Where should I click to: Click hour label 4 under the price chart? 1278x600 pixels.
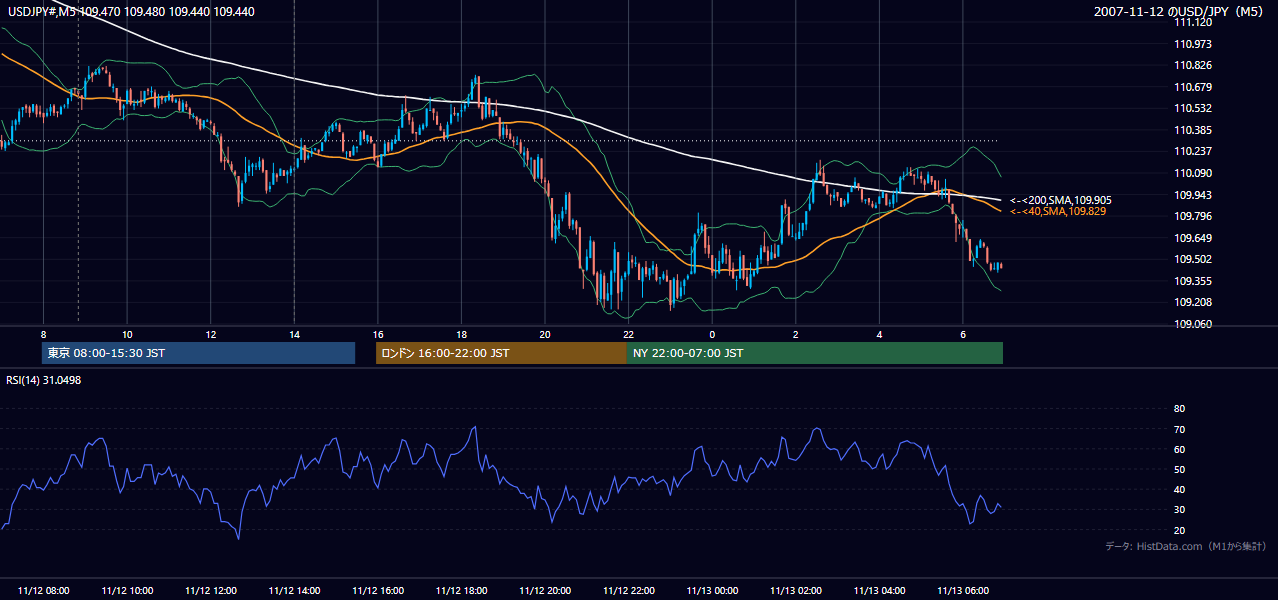[879, 334]
